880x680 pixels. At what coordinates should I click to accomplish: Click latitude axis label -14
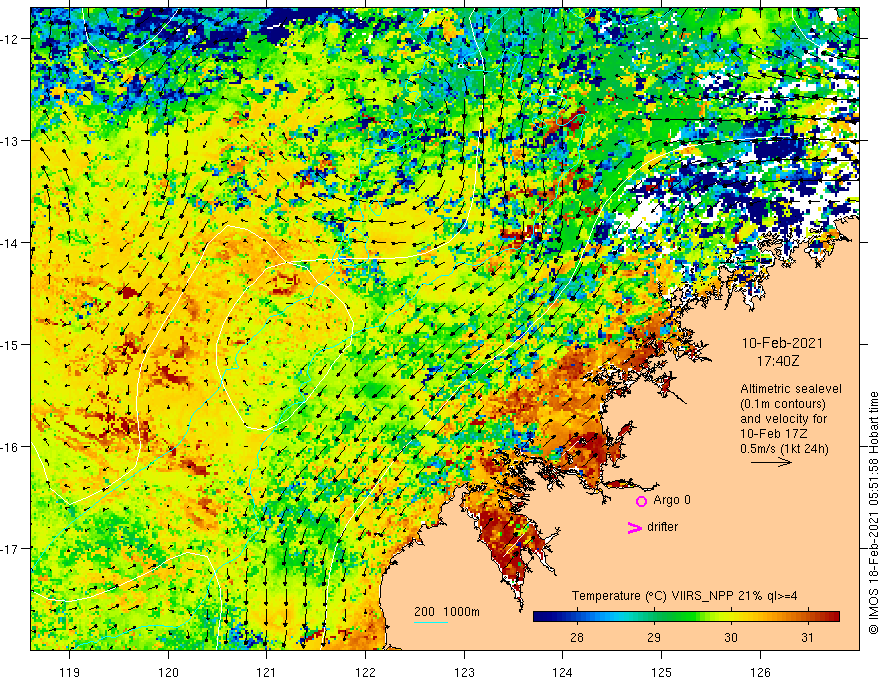pyautogui.click(x=11, y=243)
